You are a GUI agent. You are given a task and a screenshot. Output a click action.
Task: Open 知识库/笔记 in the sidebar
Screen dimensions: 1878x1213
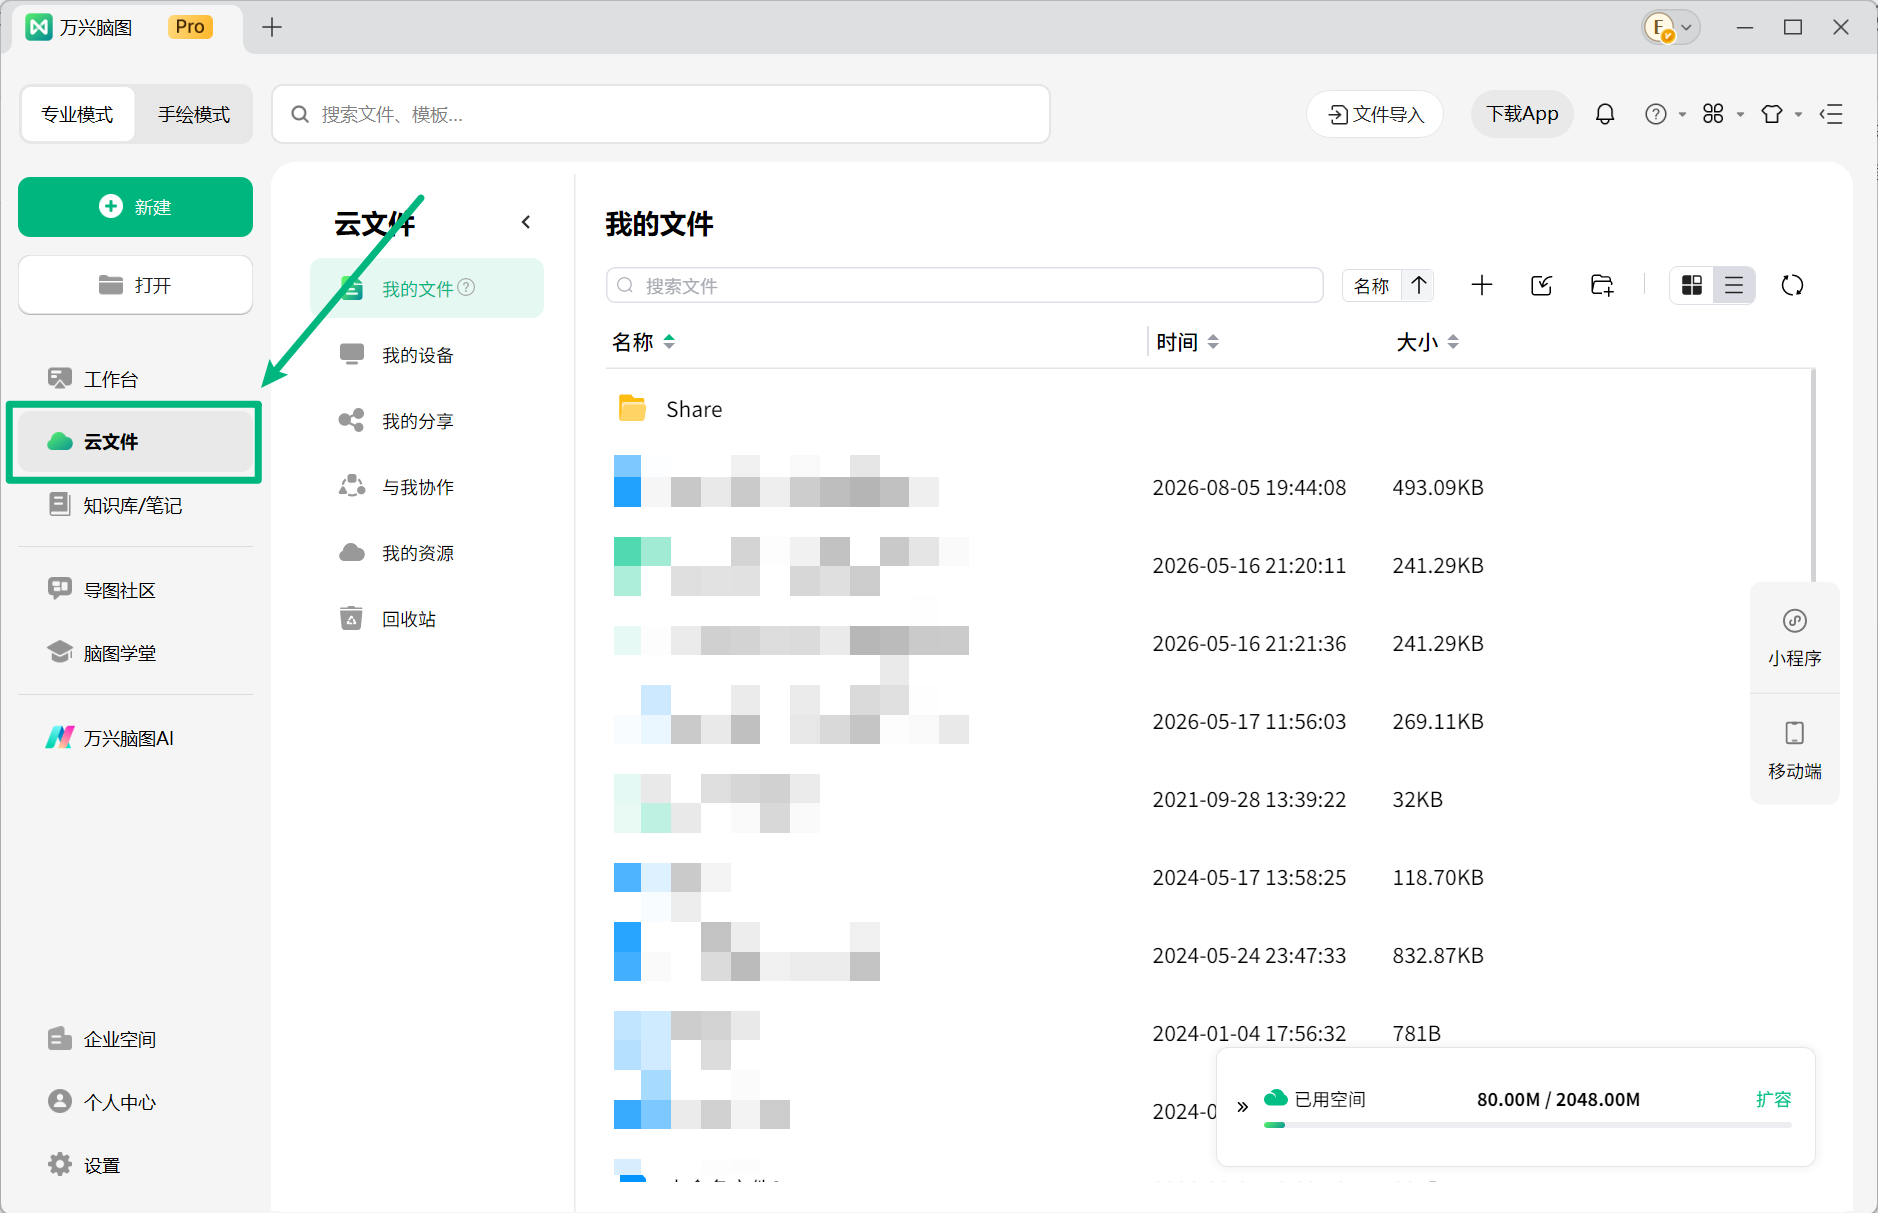(x=135, y=505)
